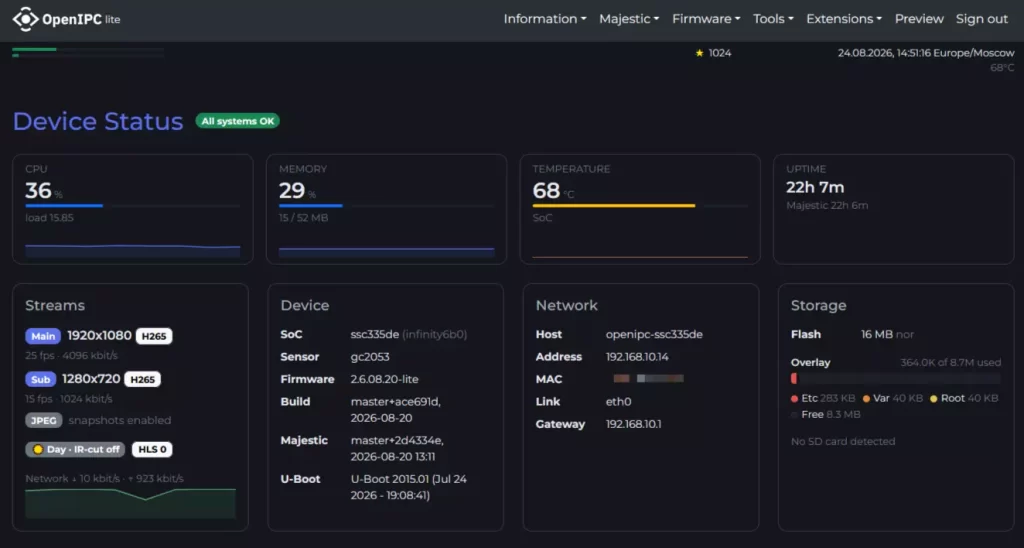Viewport: 1024px width, 548px height.
Task: Click the network traffic green graph
Action: click(131, 503)
